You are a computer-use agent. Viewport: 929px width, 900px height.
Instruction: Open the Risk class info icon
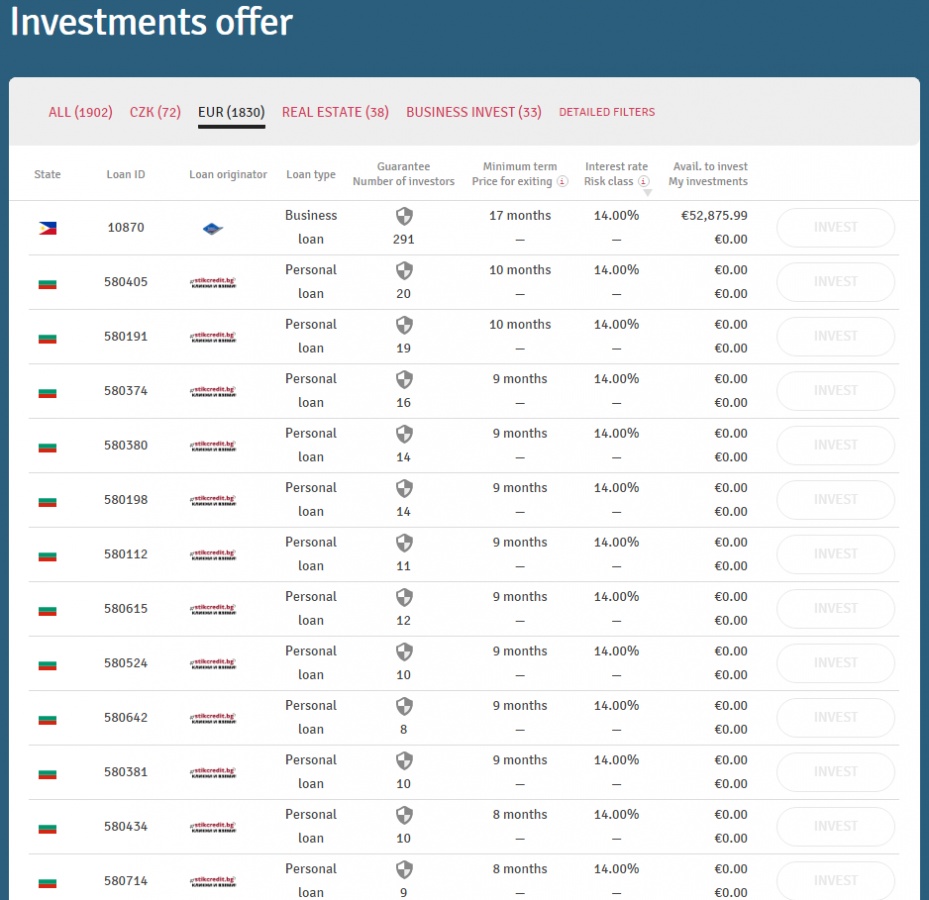[644, 182]
